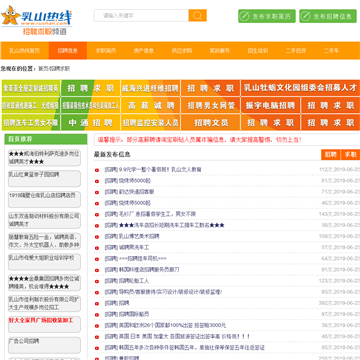This screenshot has height=360, width=360.
Task: Open sidebar item 1919隔壁仓库乳山店招聘店员
Action: click(44, 199)
